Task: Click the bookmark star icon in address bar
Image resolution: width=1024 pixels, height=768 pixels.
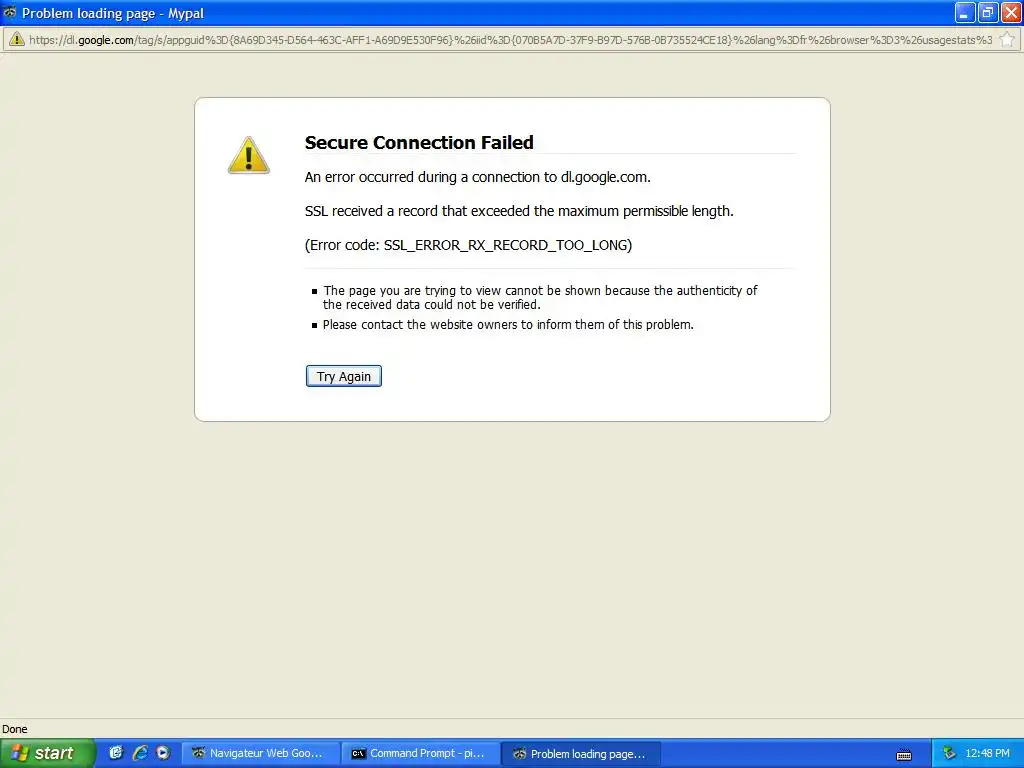Action: point(1007,40)
